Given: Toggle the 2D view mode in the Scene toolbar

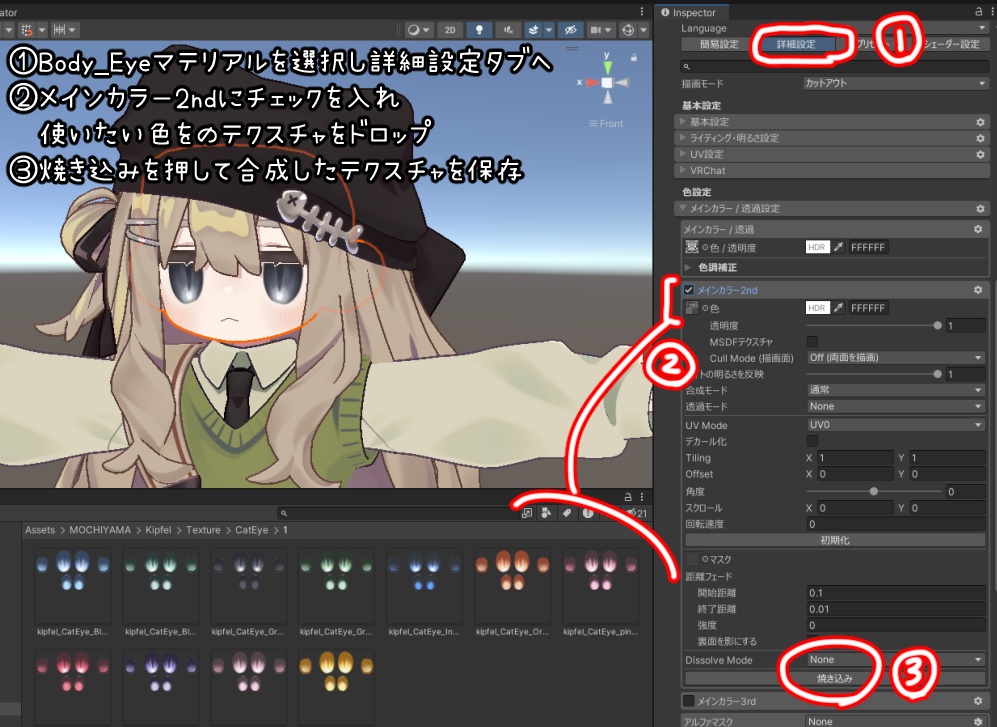Looking at the screenshot, I should click(451, 30).
